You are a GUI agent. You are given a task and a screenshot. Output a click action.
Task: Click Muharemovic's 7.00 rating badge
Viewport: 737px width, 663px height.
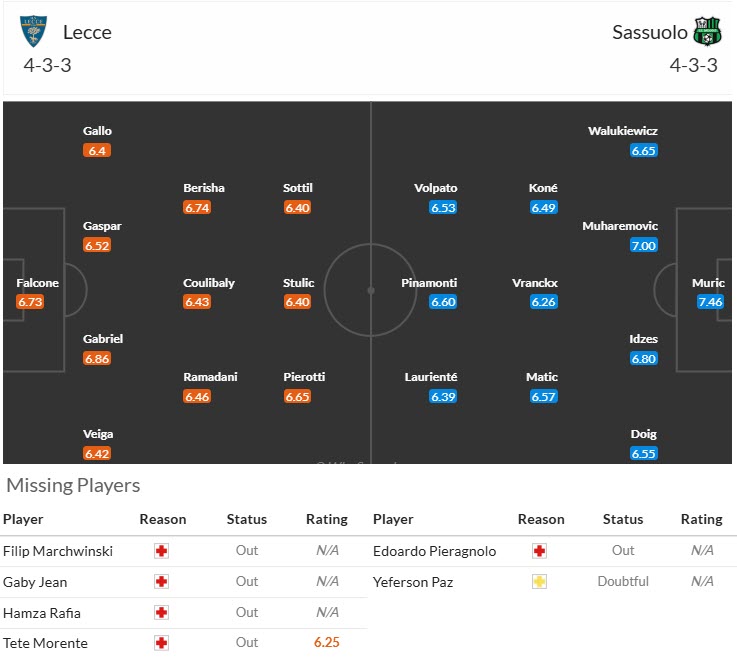pyautogui.click(x=643, y=246)
